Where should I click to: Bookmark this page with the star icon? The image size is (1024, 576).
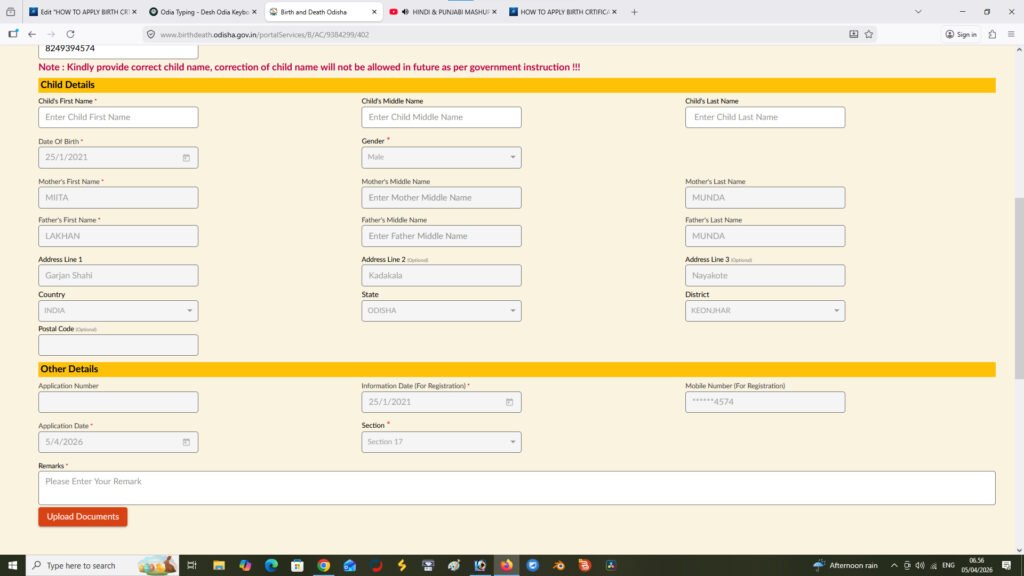(x=869, y=34)
